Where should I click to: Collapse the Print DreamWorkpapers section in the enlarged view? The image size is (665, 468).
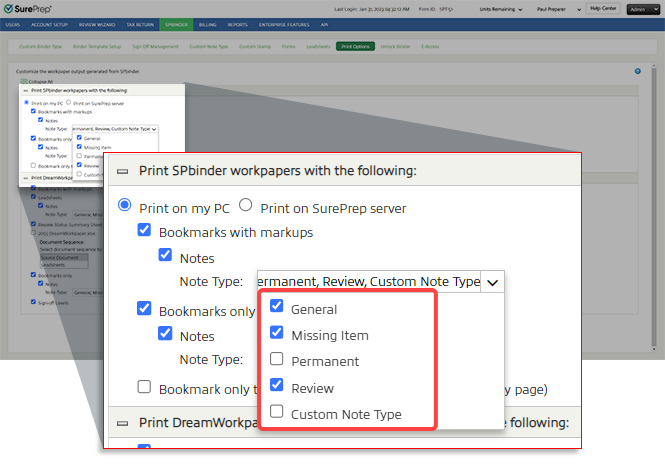pos(123,422)
